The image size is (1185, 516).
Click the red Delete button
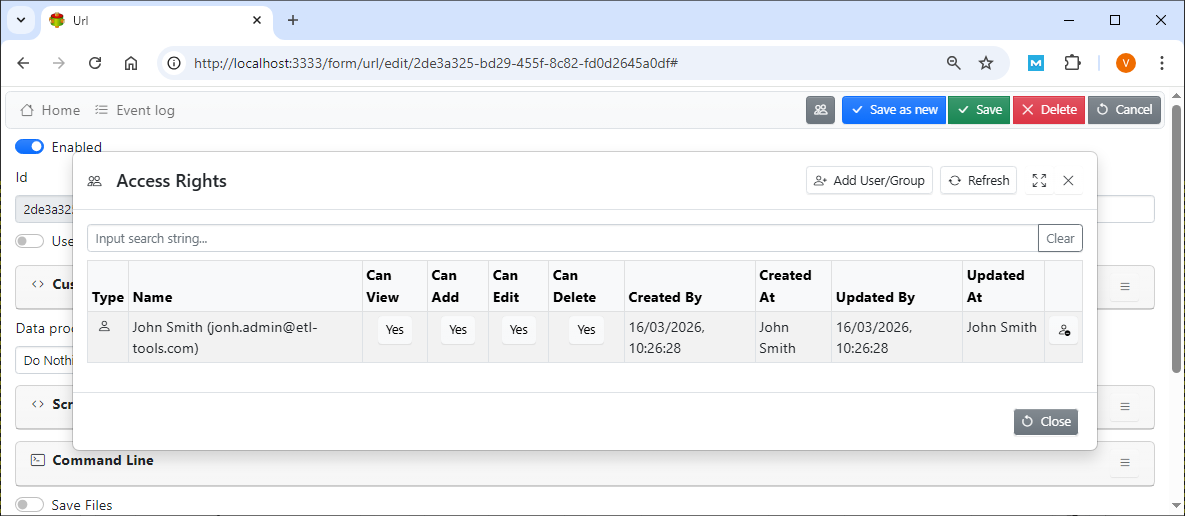[1049, 110]
